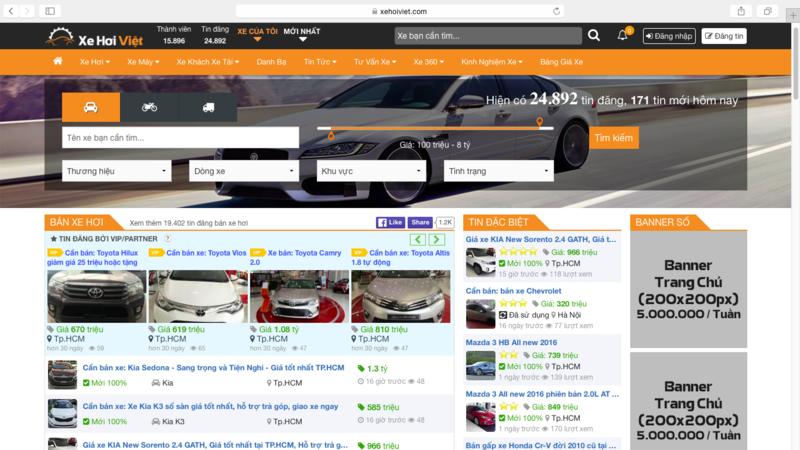Reload the xehoiviet.com page
The width and height of the screenshot is (800, 450).
coord(556,11)
